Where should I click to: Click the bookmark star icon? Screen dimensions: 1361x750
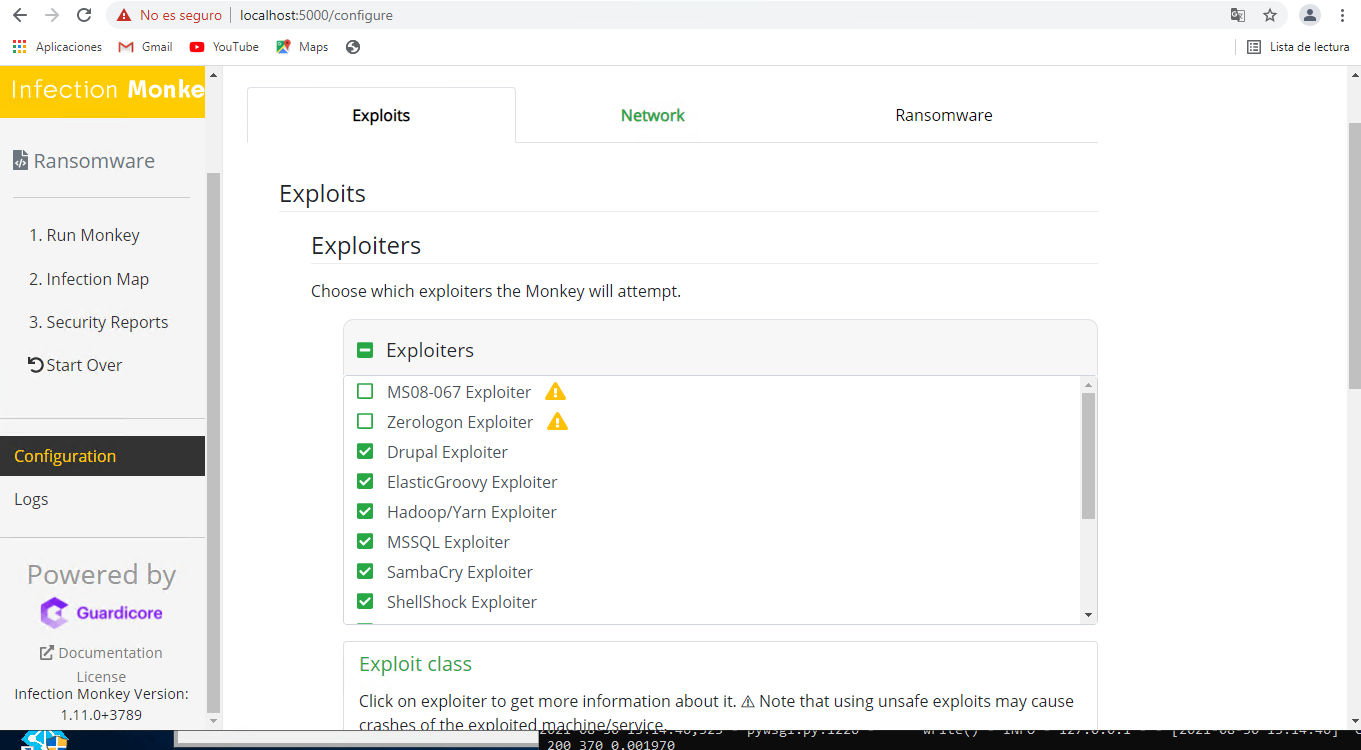pos(1270,15)
